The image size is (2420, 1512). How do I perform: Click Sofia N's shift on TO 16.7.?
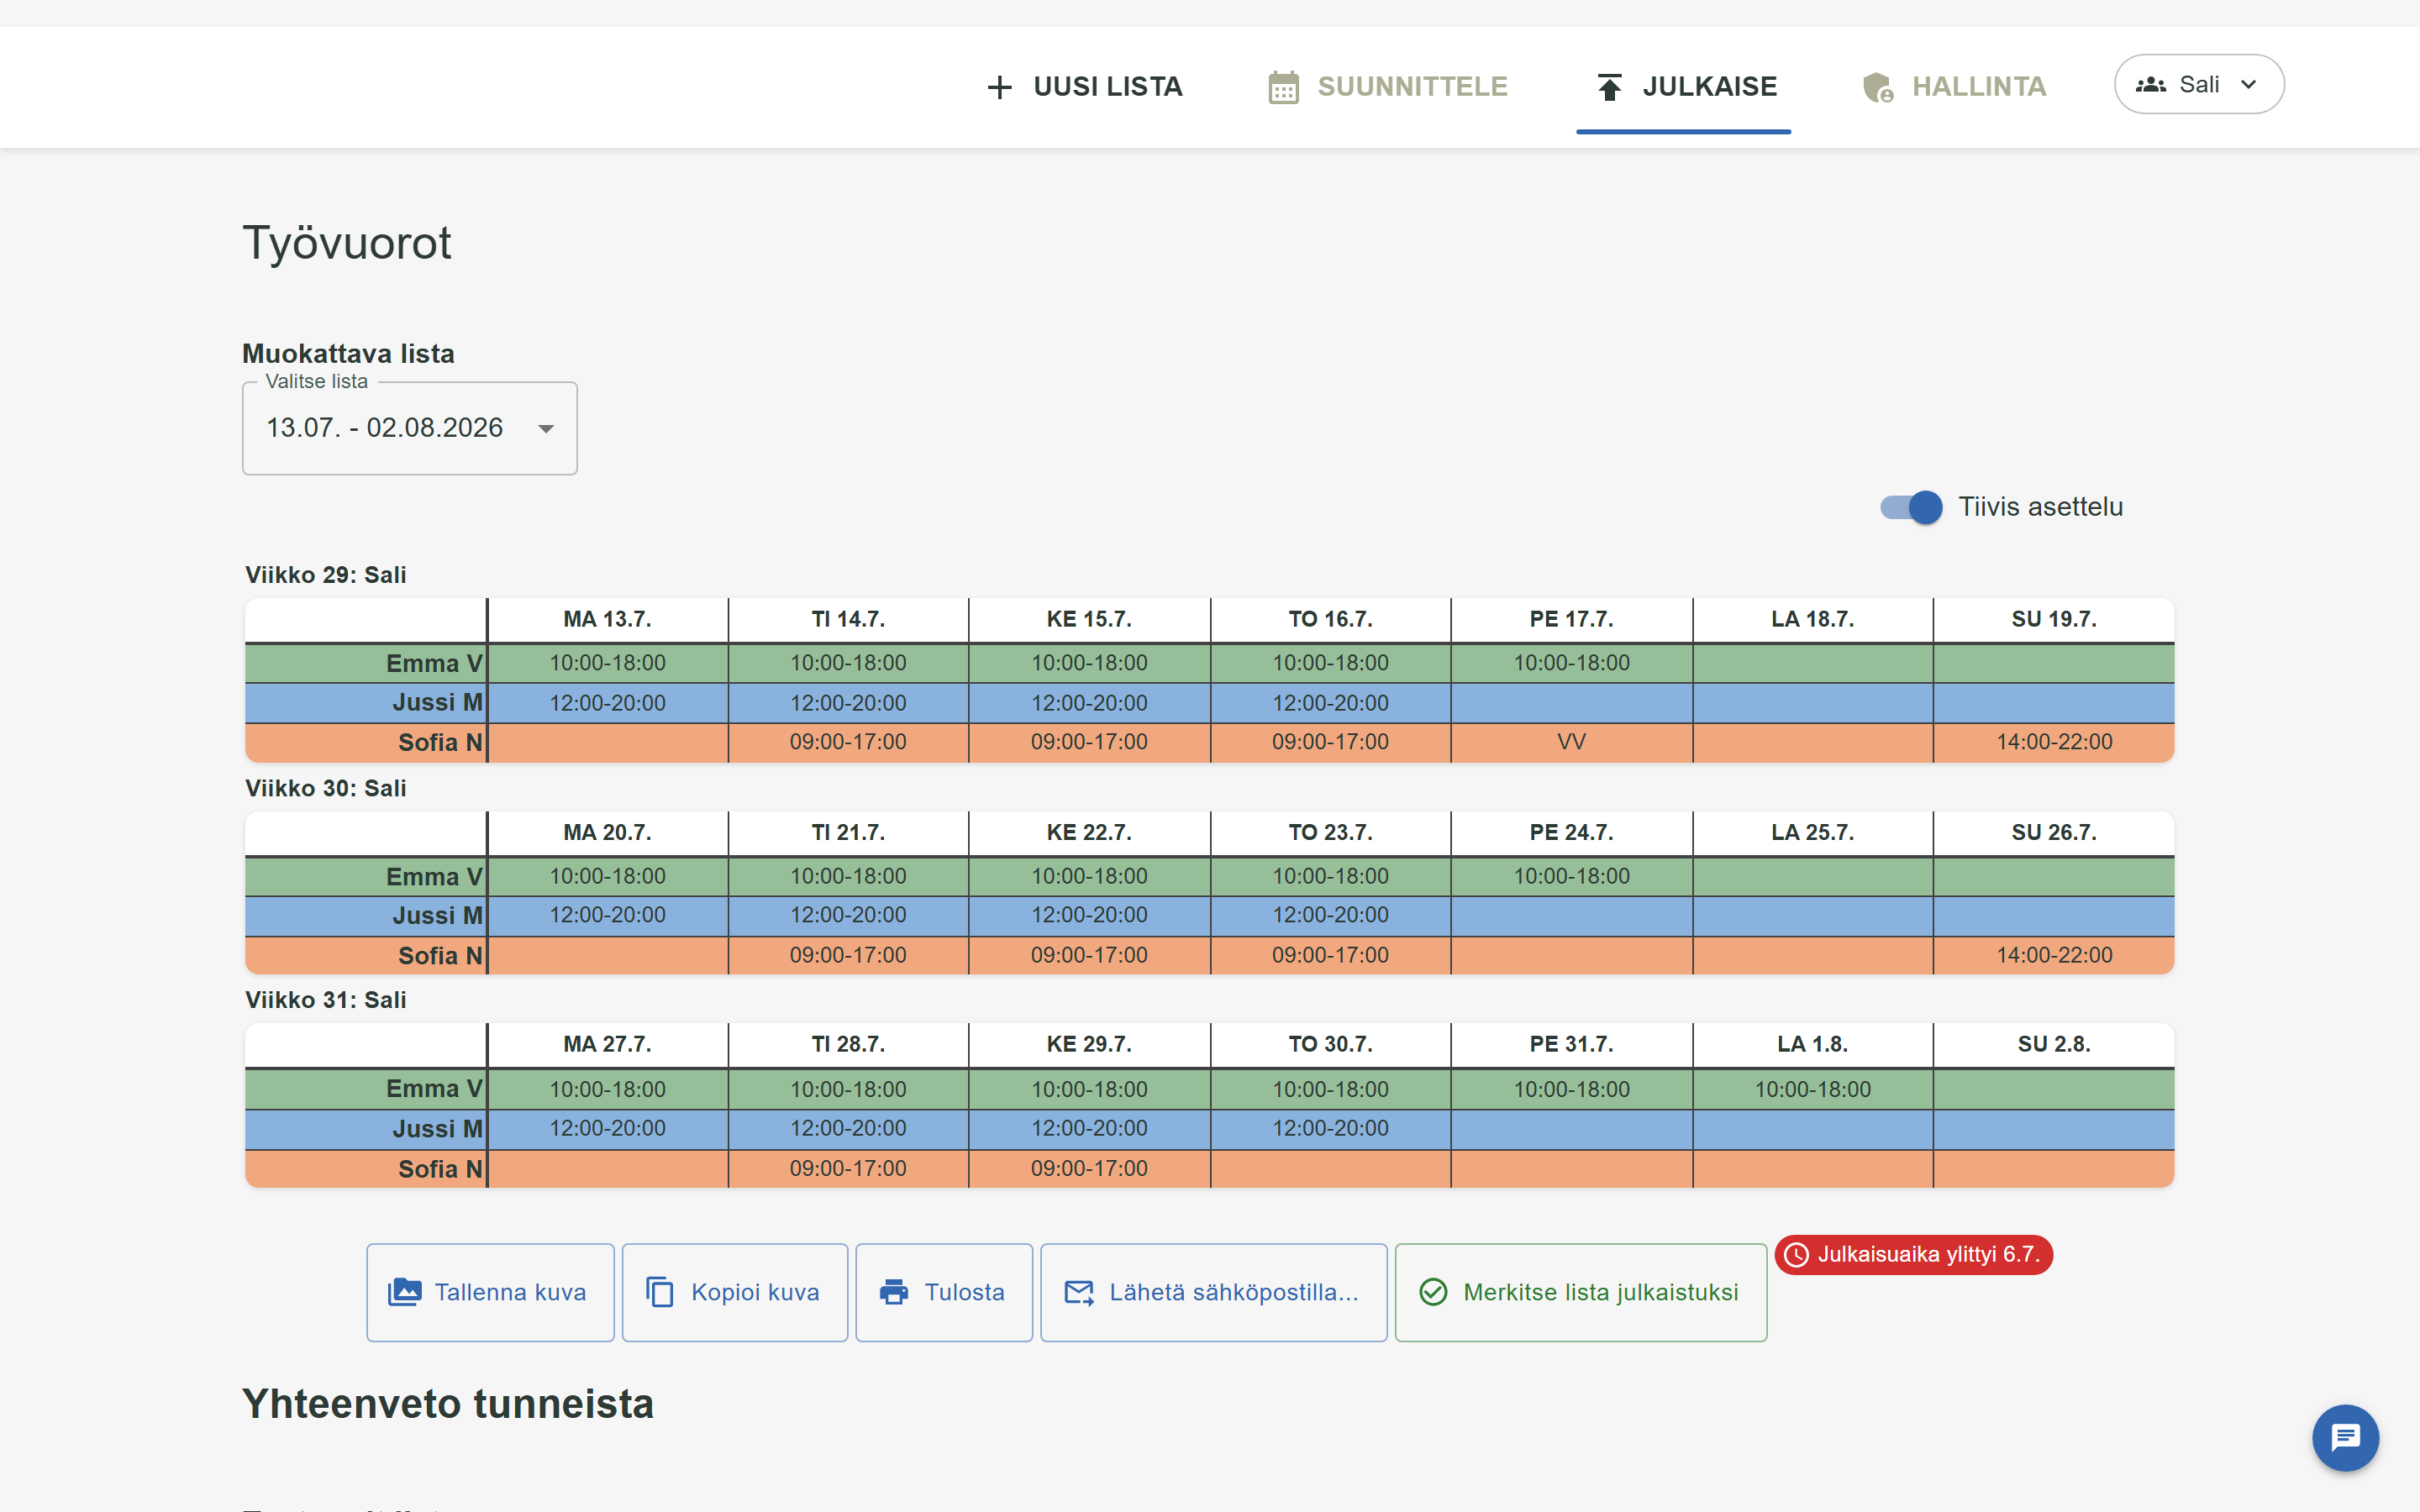click(x=1330, y=742)
